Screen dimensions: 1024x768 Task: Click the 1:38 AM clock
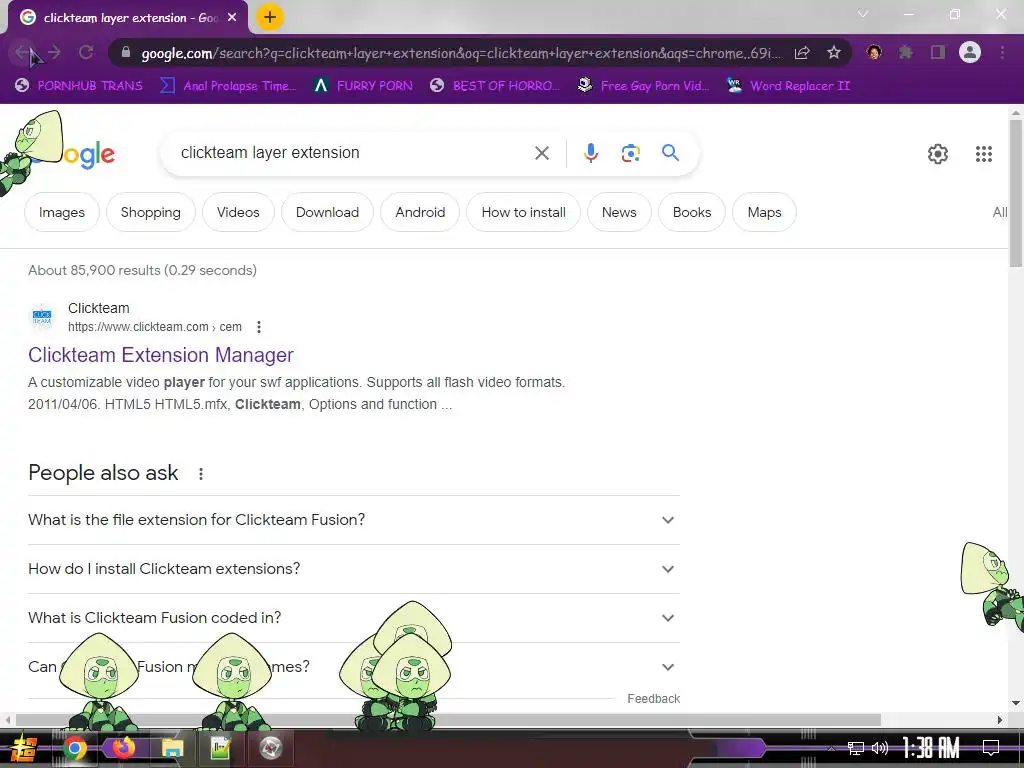pos(931,748)
